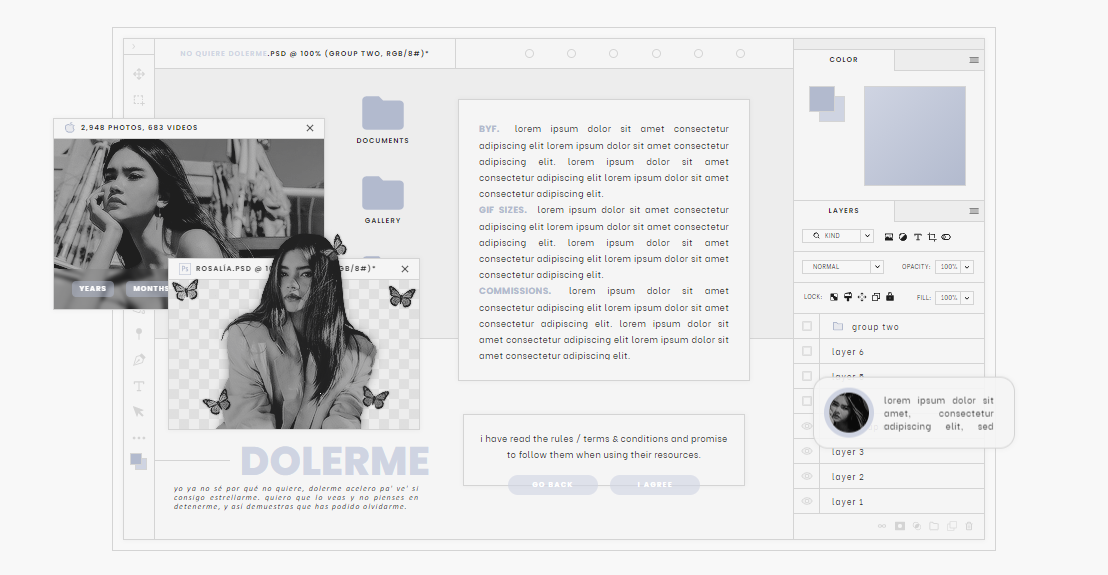Close the Rosalía.psd window
The width and height of the screenshot is (1108, 575).
tap(405, 268)
